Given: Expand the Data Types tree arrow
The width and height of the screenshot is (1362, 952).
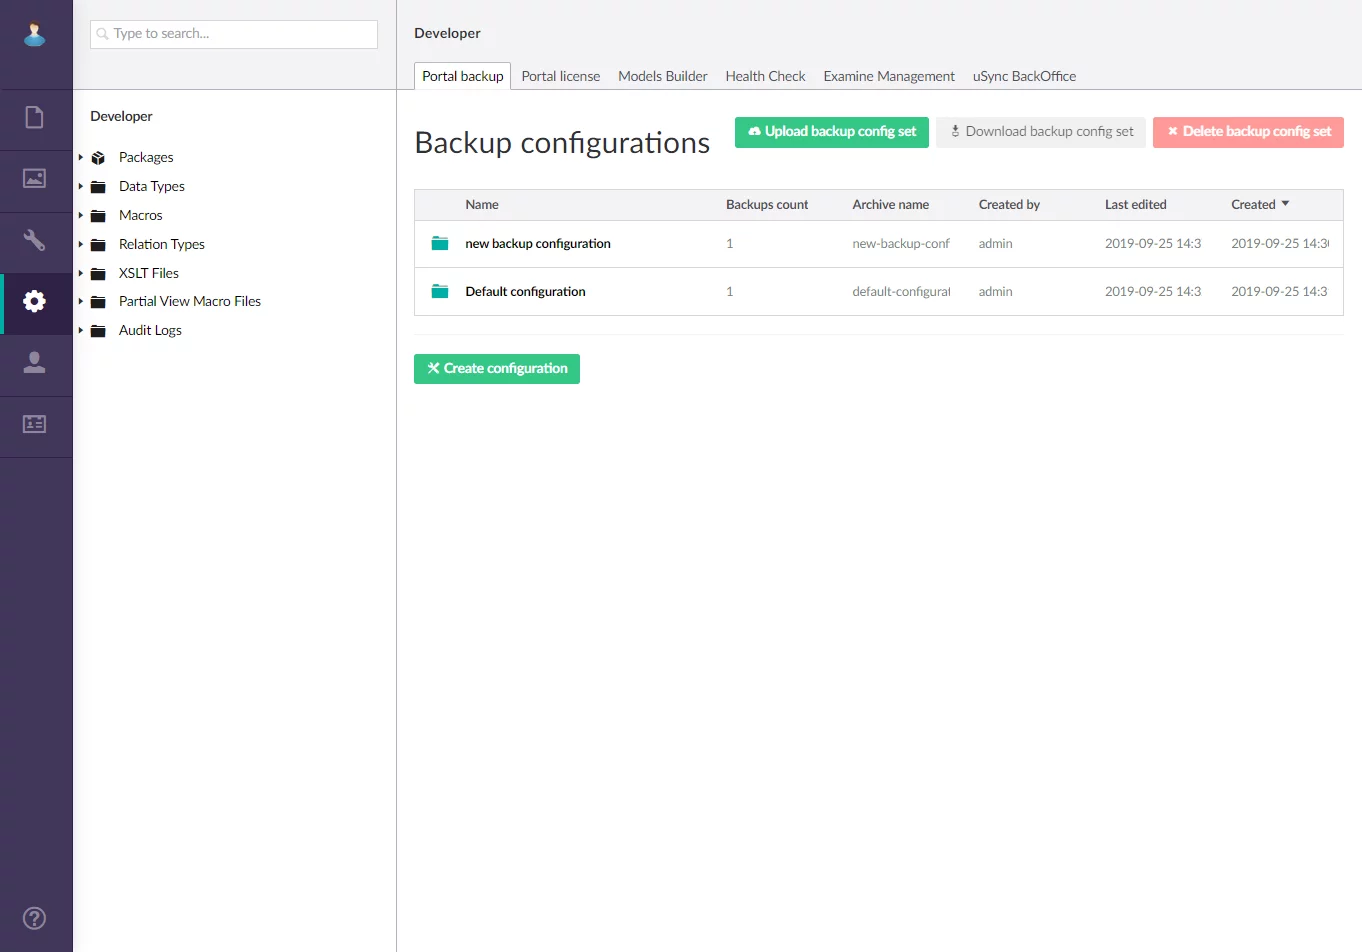Looking at the screenshot, I should 81,186.
